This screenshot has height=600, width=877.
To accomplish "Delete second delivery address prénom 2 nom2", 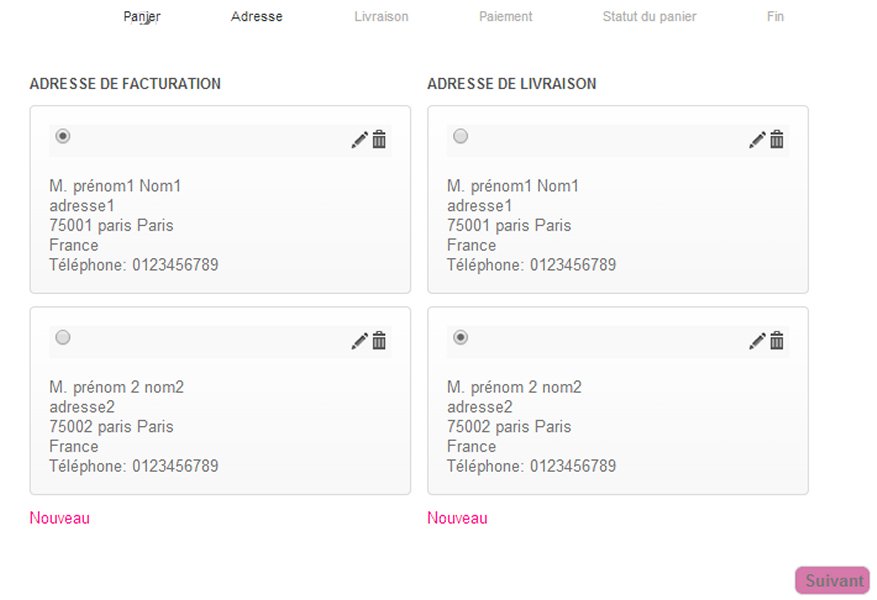I will pyautogui.click(x=777, y=341).
